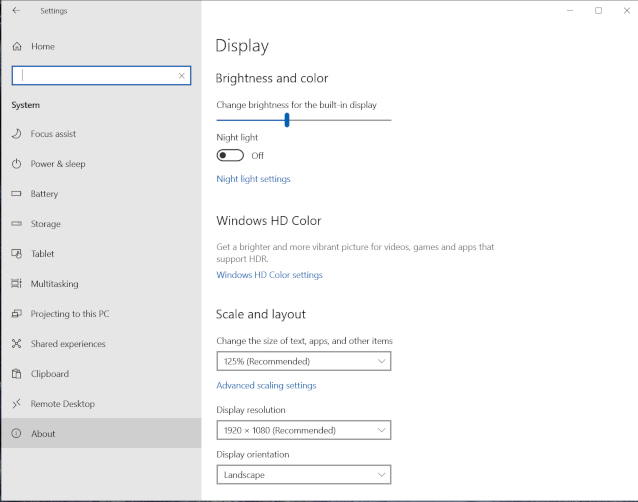Click the back arrow in Settings header
638x502 pixels.
click(15, 11)
